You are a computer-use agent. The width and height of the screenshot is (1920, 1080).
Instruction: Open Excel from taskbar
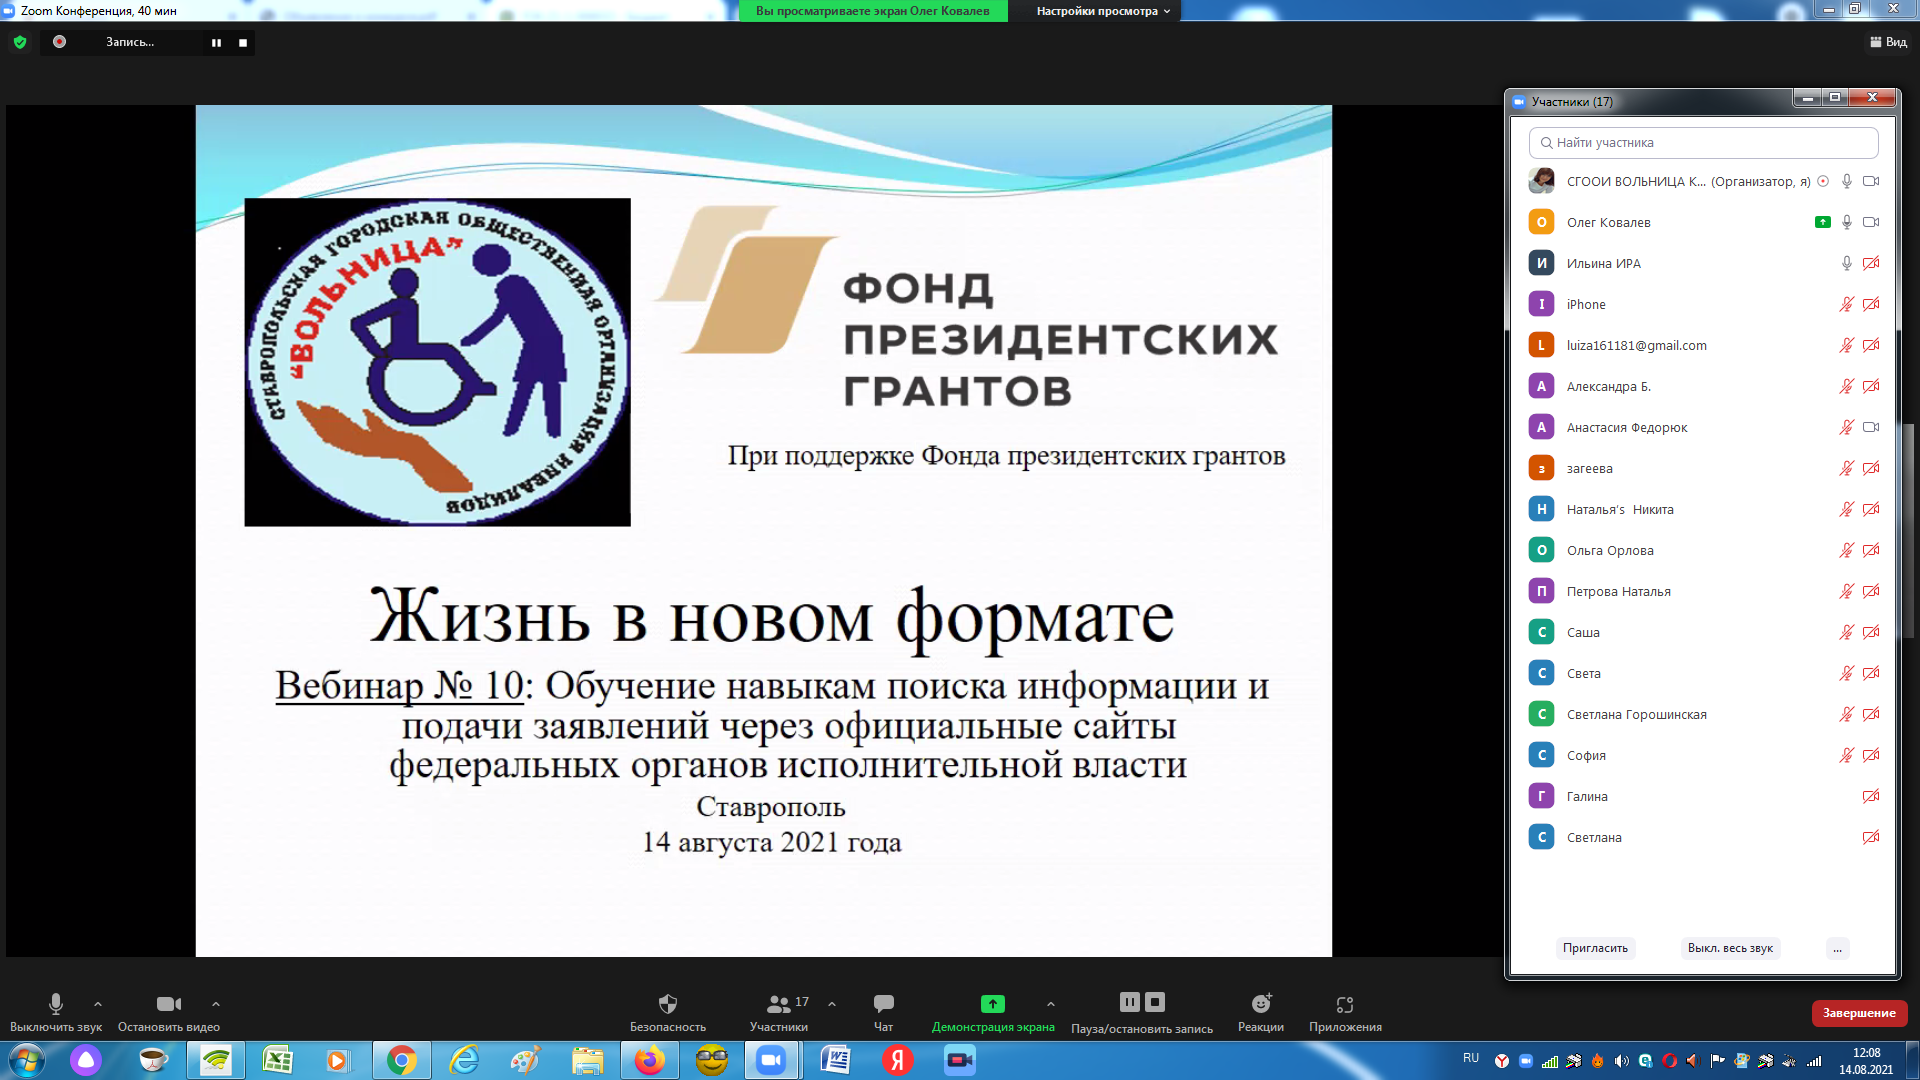tap(277, 1060)
